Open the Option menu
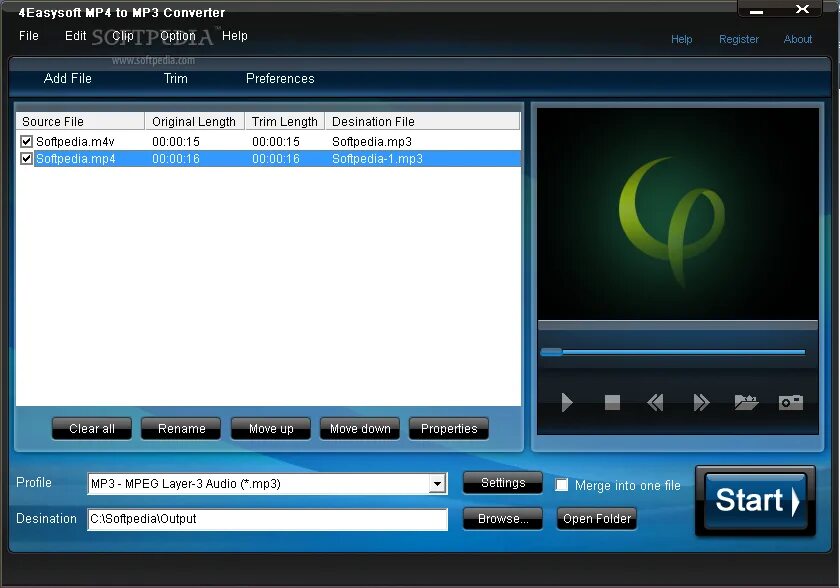 pos(178,36)
